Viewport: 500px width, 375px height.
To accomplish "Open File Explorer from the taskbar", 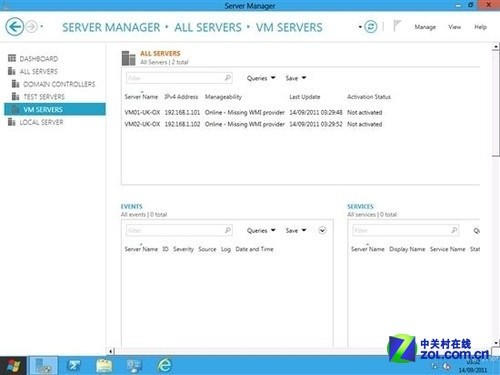I will tap(104, 366).
